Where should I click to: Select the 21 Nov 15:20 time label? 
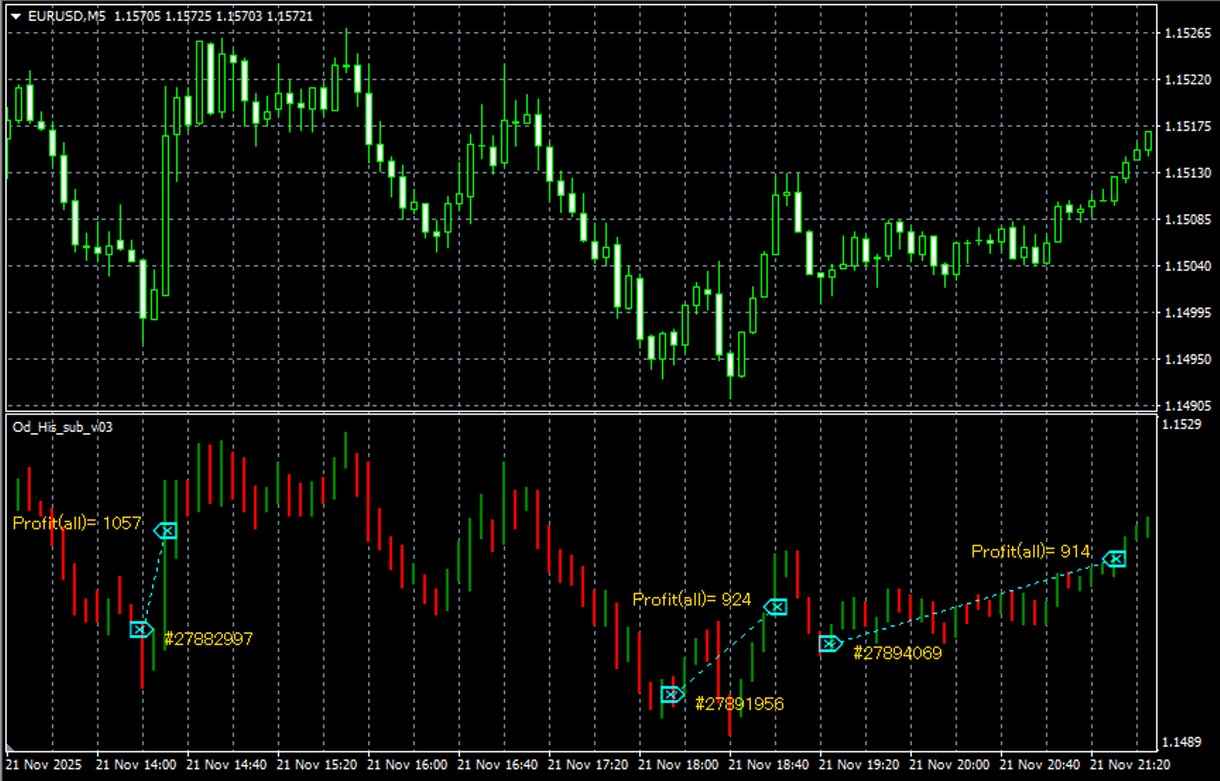(317, 765)
